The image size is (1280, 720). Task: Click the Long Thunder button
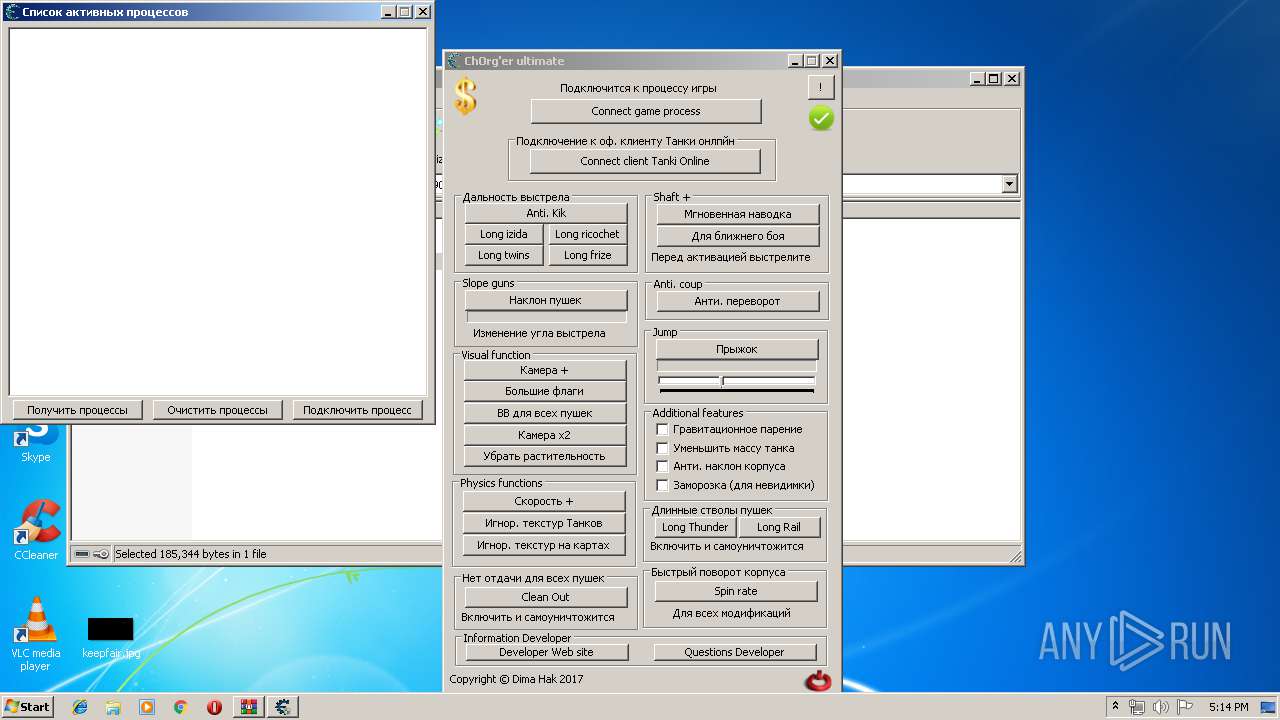pos(695,527)
